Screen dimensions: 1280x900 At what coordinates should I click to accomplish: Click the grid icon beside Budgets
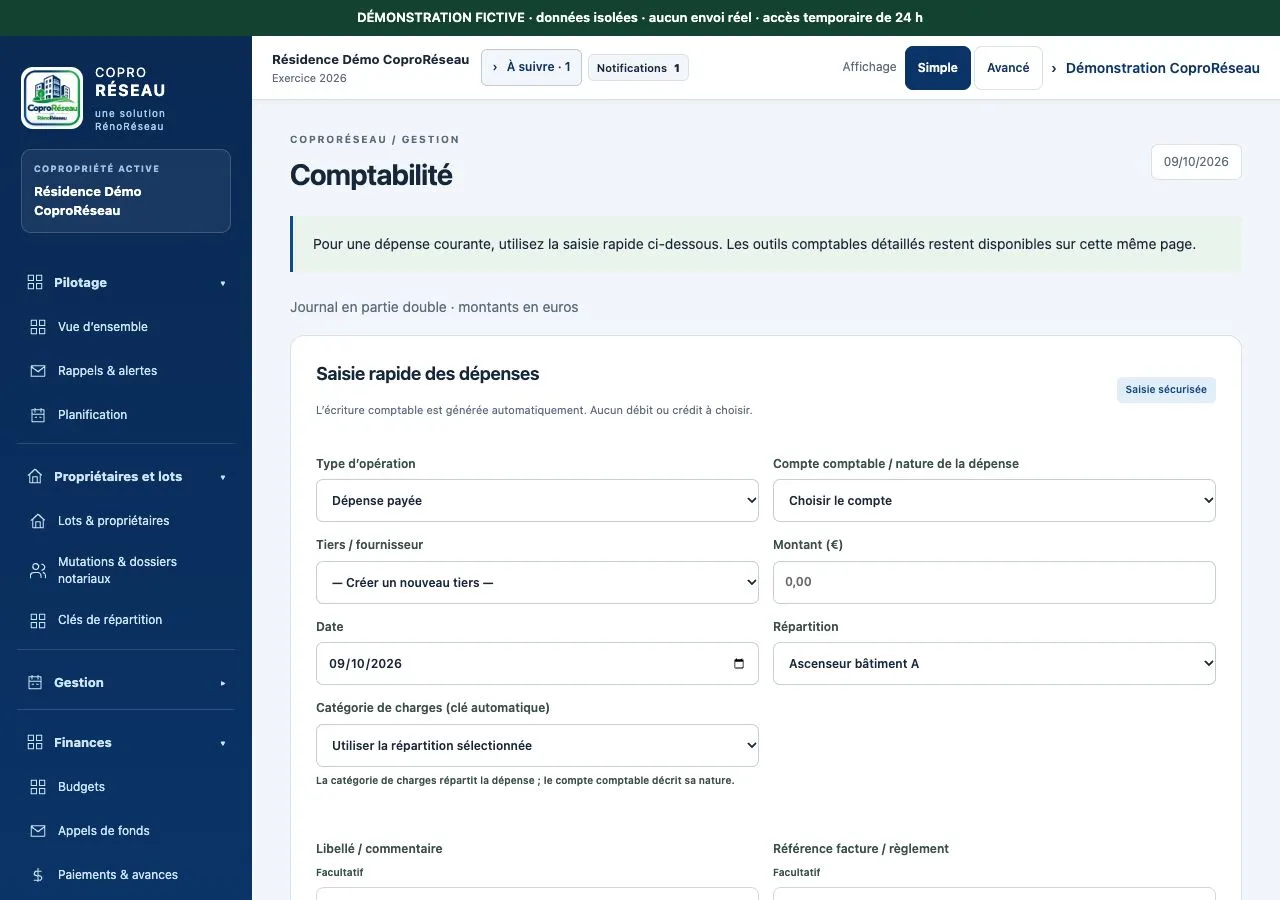coord(38,787)
